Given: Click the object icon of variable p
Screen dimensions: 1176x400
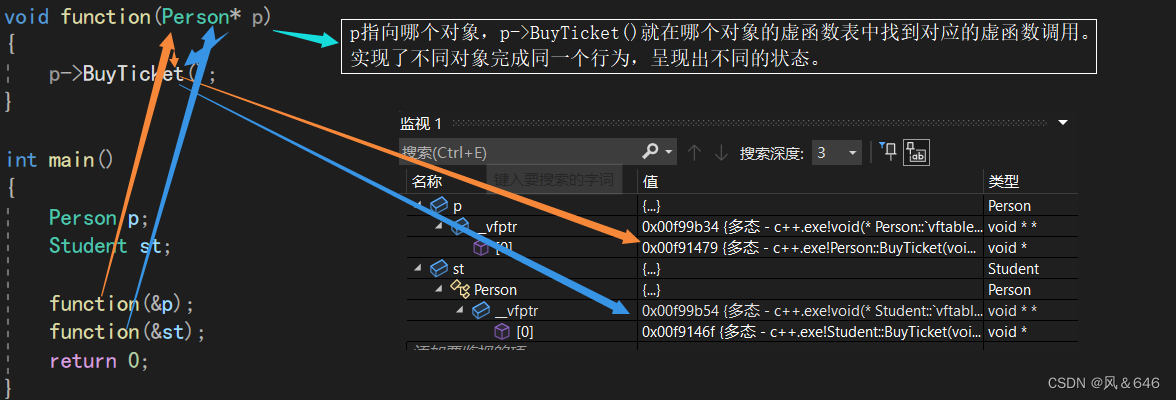Looking at the screenshot, I should (439, 206).
